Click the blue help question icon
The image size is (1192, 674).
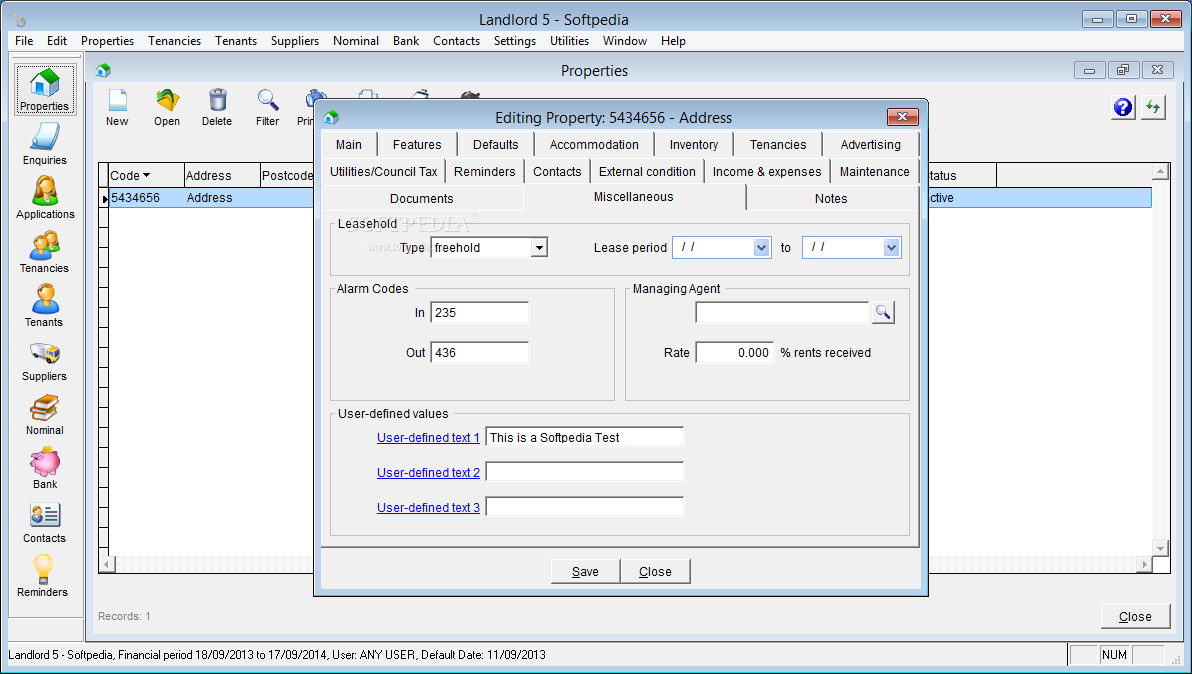1123,107
